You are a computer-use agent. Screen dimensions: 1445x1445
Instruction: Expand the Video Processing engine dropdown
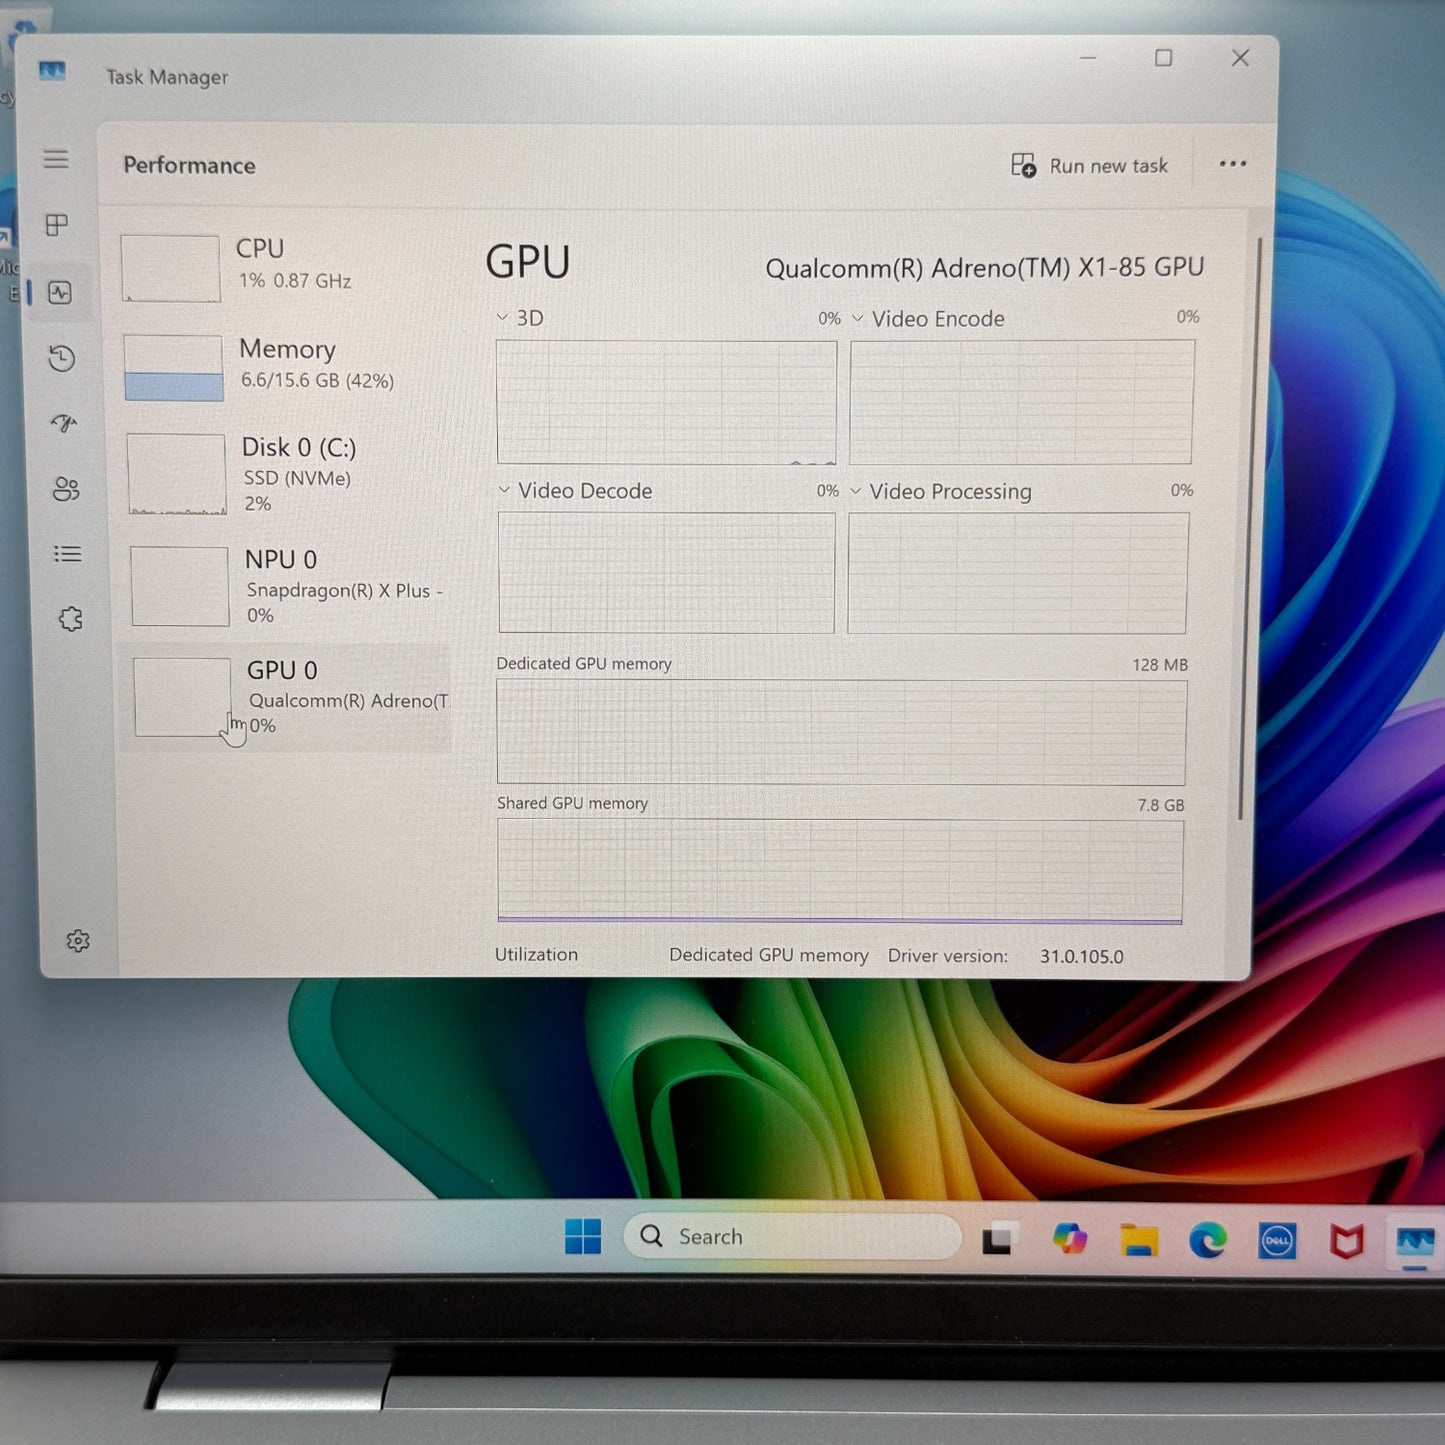855,491
